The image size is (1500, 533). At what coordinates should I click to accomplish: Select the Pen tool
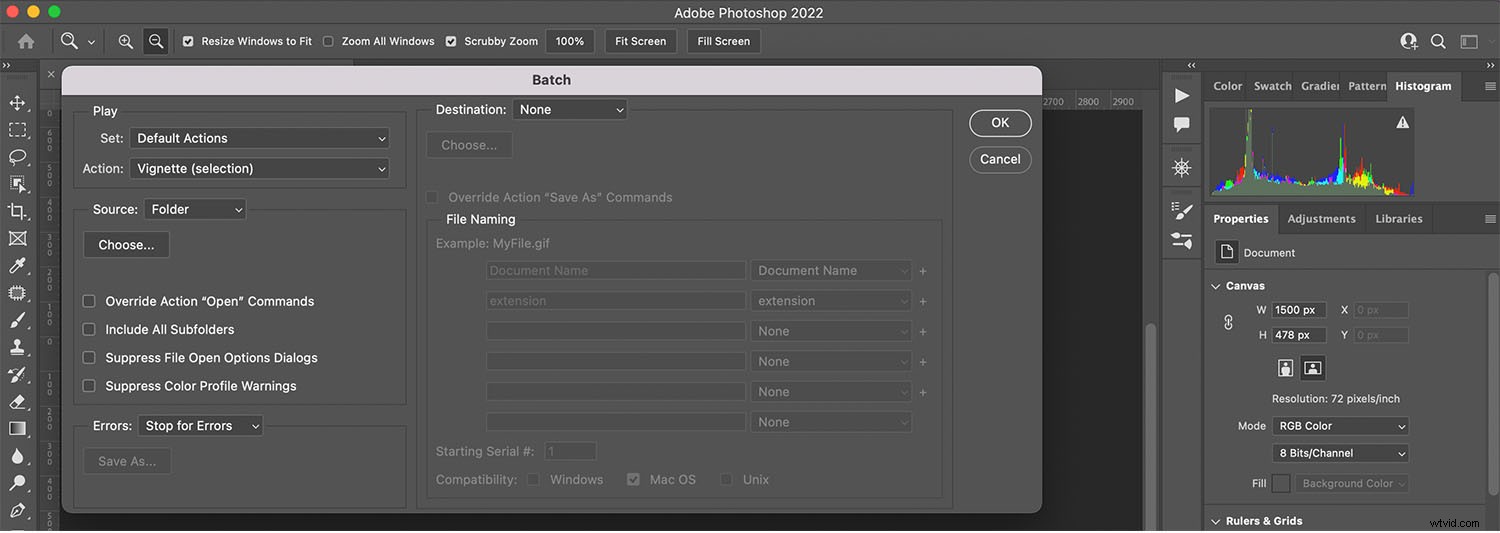click(x=17, y=511)
